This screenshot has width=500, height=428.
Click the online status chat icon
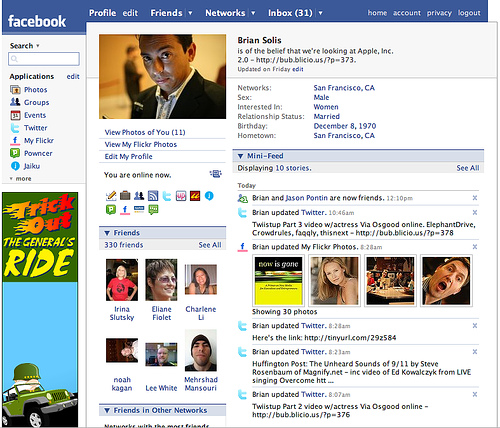coord(216,174)
